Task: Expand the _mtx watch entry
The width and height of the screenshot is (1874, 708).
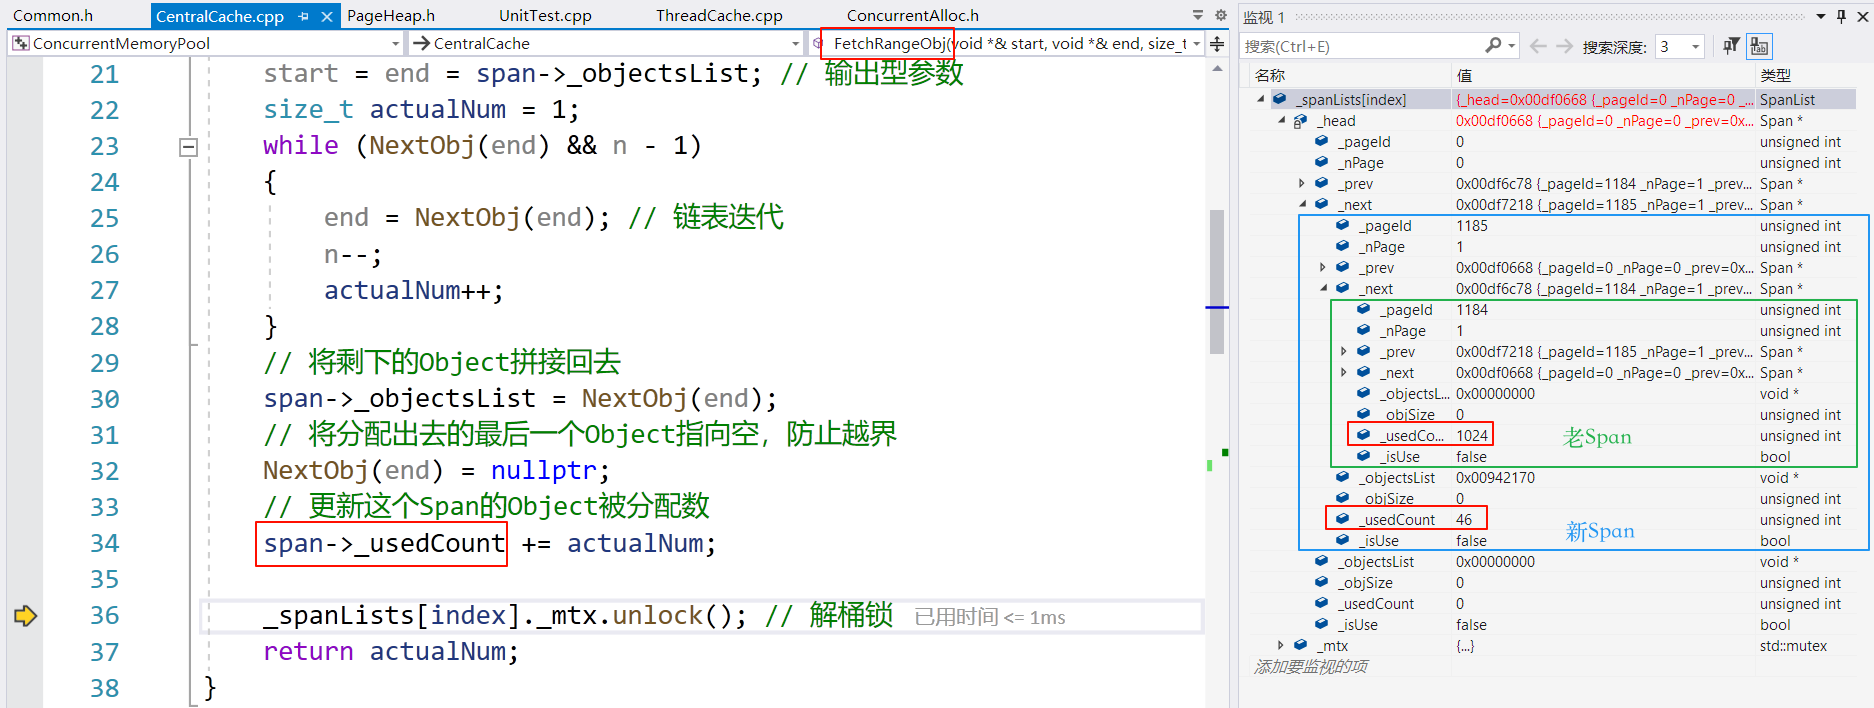Action: point(1281,646)
